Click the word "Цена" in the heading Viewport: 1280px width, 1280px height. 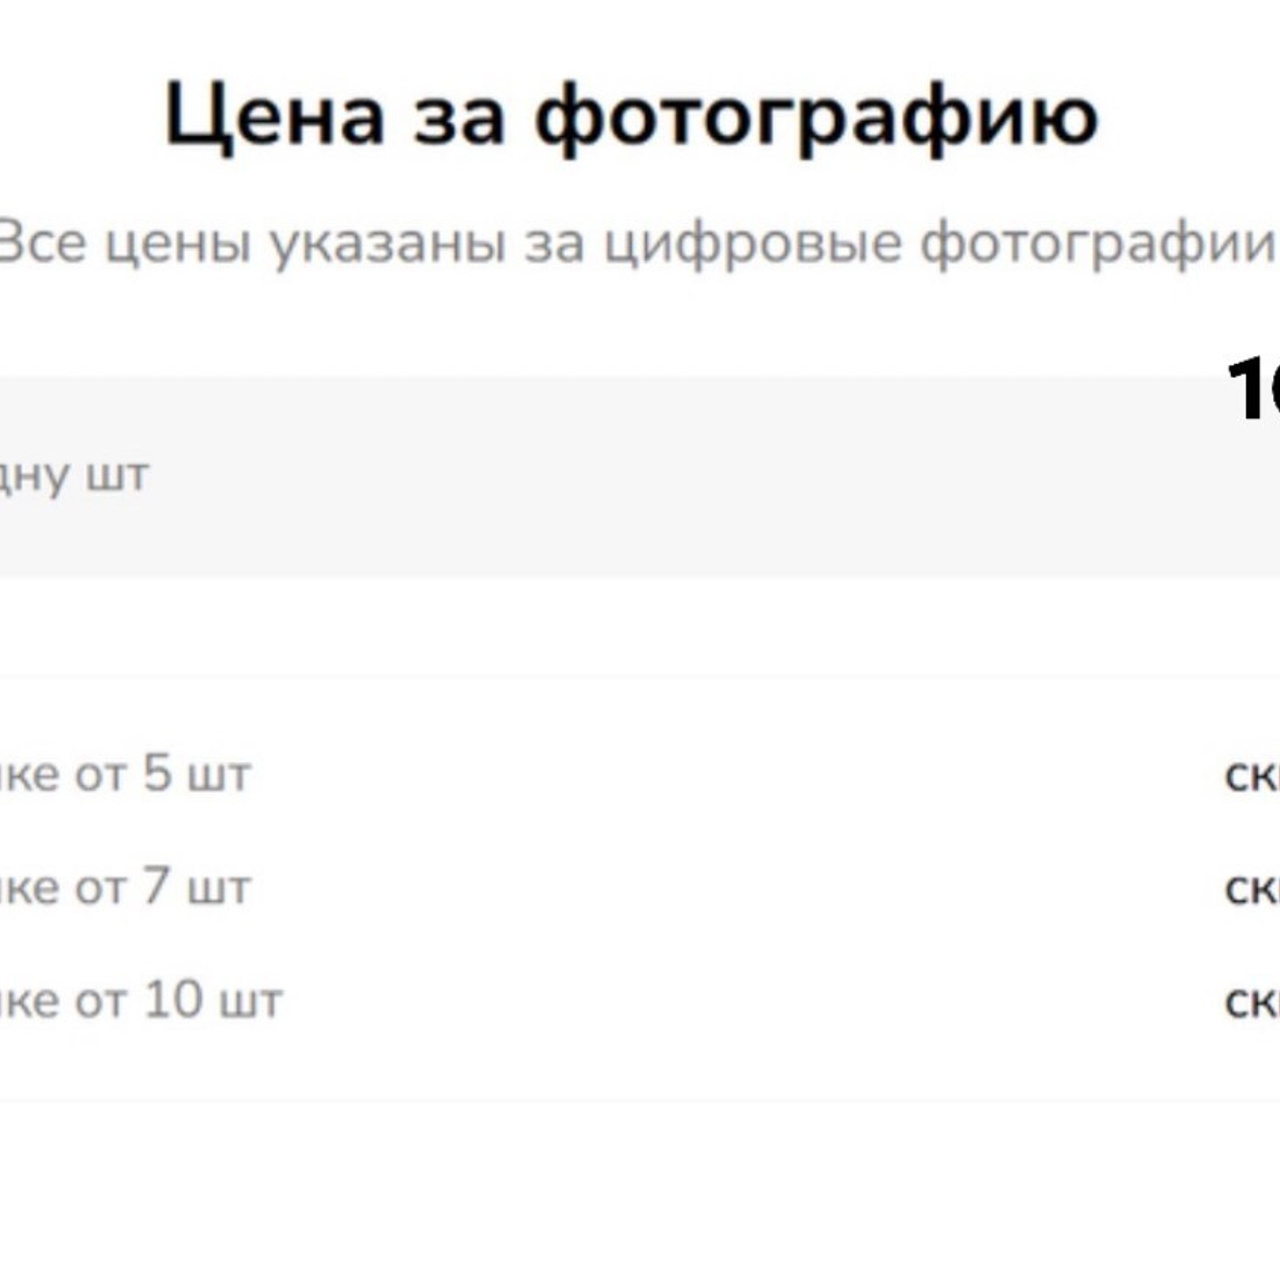[275, 115]
